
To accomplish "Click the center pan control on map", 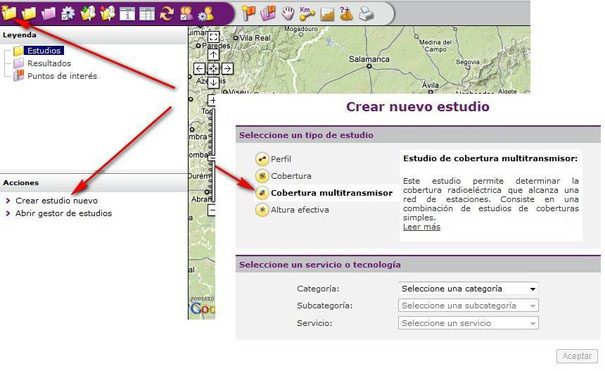I will (213, 69).
